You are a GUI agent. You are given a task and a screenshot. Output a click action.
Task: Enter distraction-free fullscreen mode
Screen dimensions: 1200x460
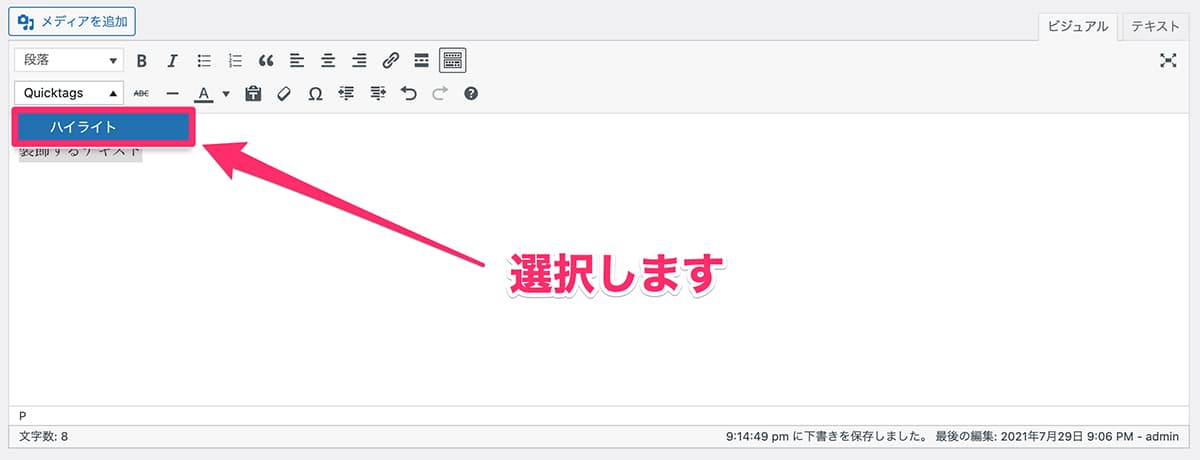[x=1167, y=61]
